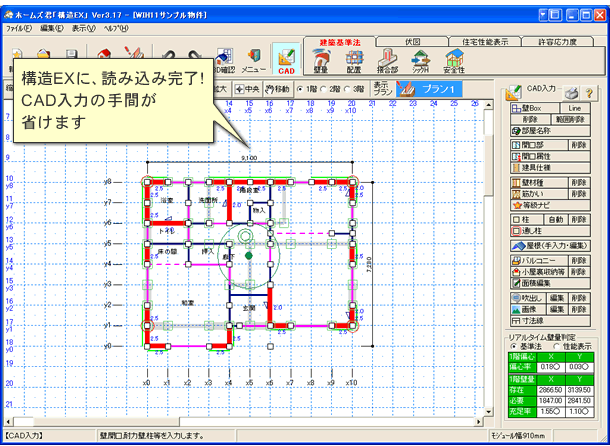Screen dimensions: 610x446
Task: Open the 配置 wall placement check
Action: click(x=354, y=61)
